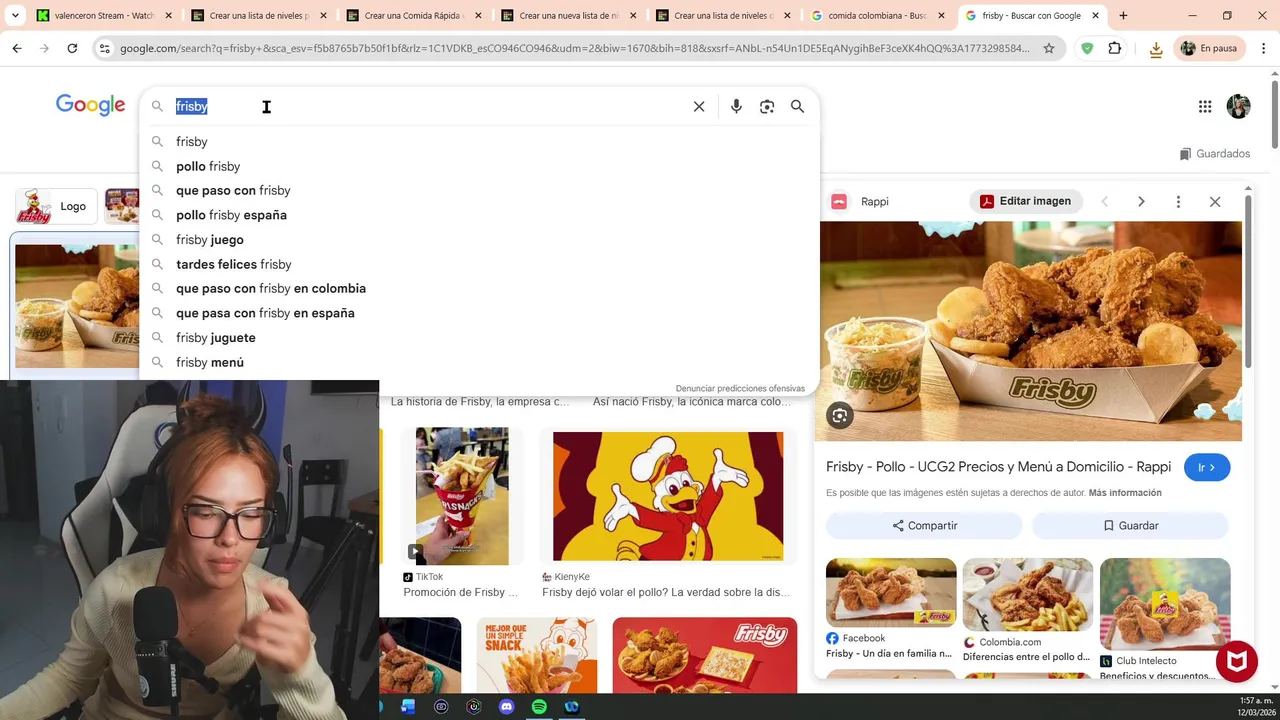Open the Google account profile picture
The height and width of the screenshot is (720, 1280).
[x=1238, y=106]
